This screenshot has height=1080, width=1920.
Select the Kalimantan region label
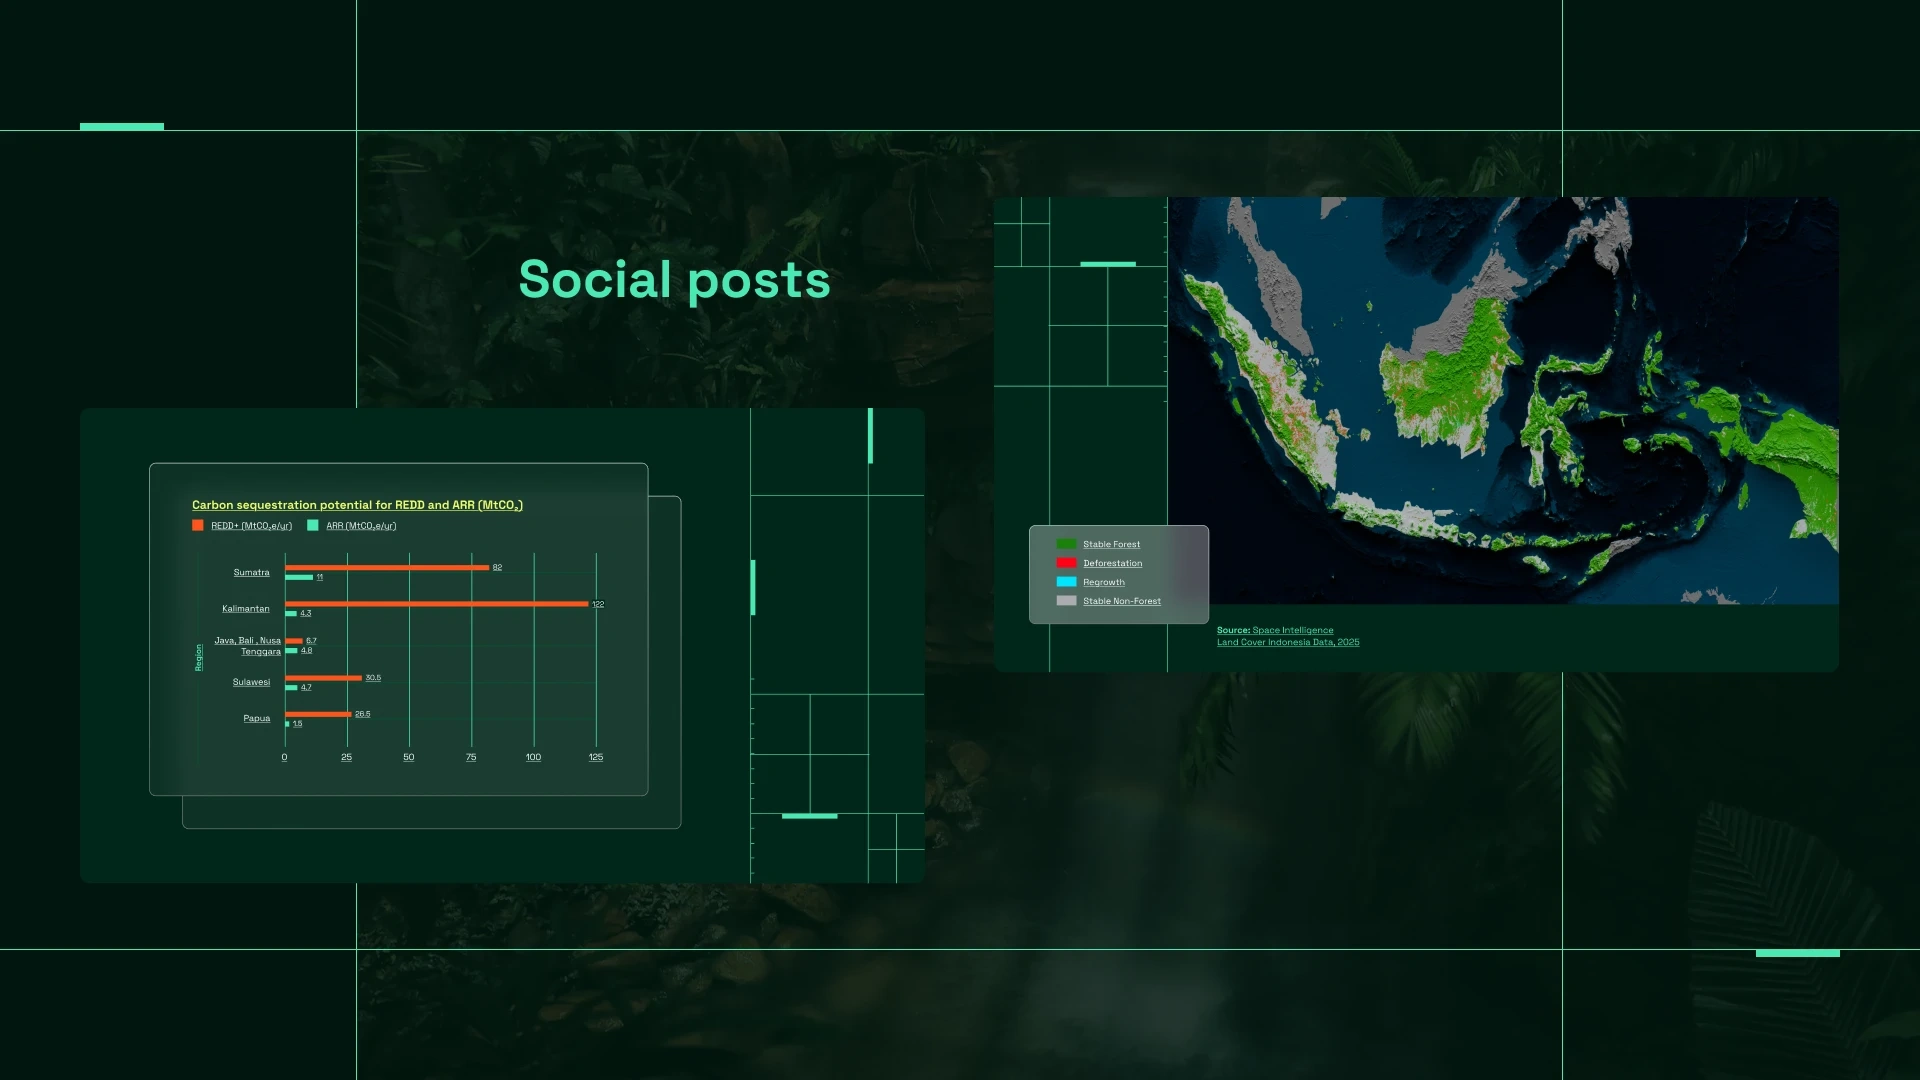245,608
